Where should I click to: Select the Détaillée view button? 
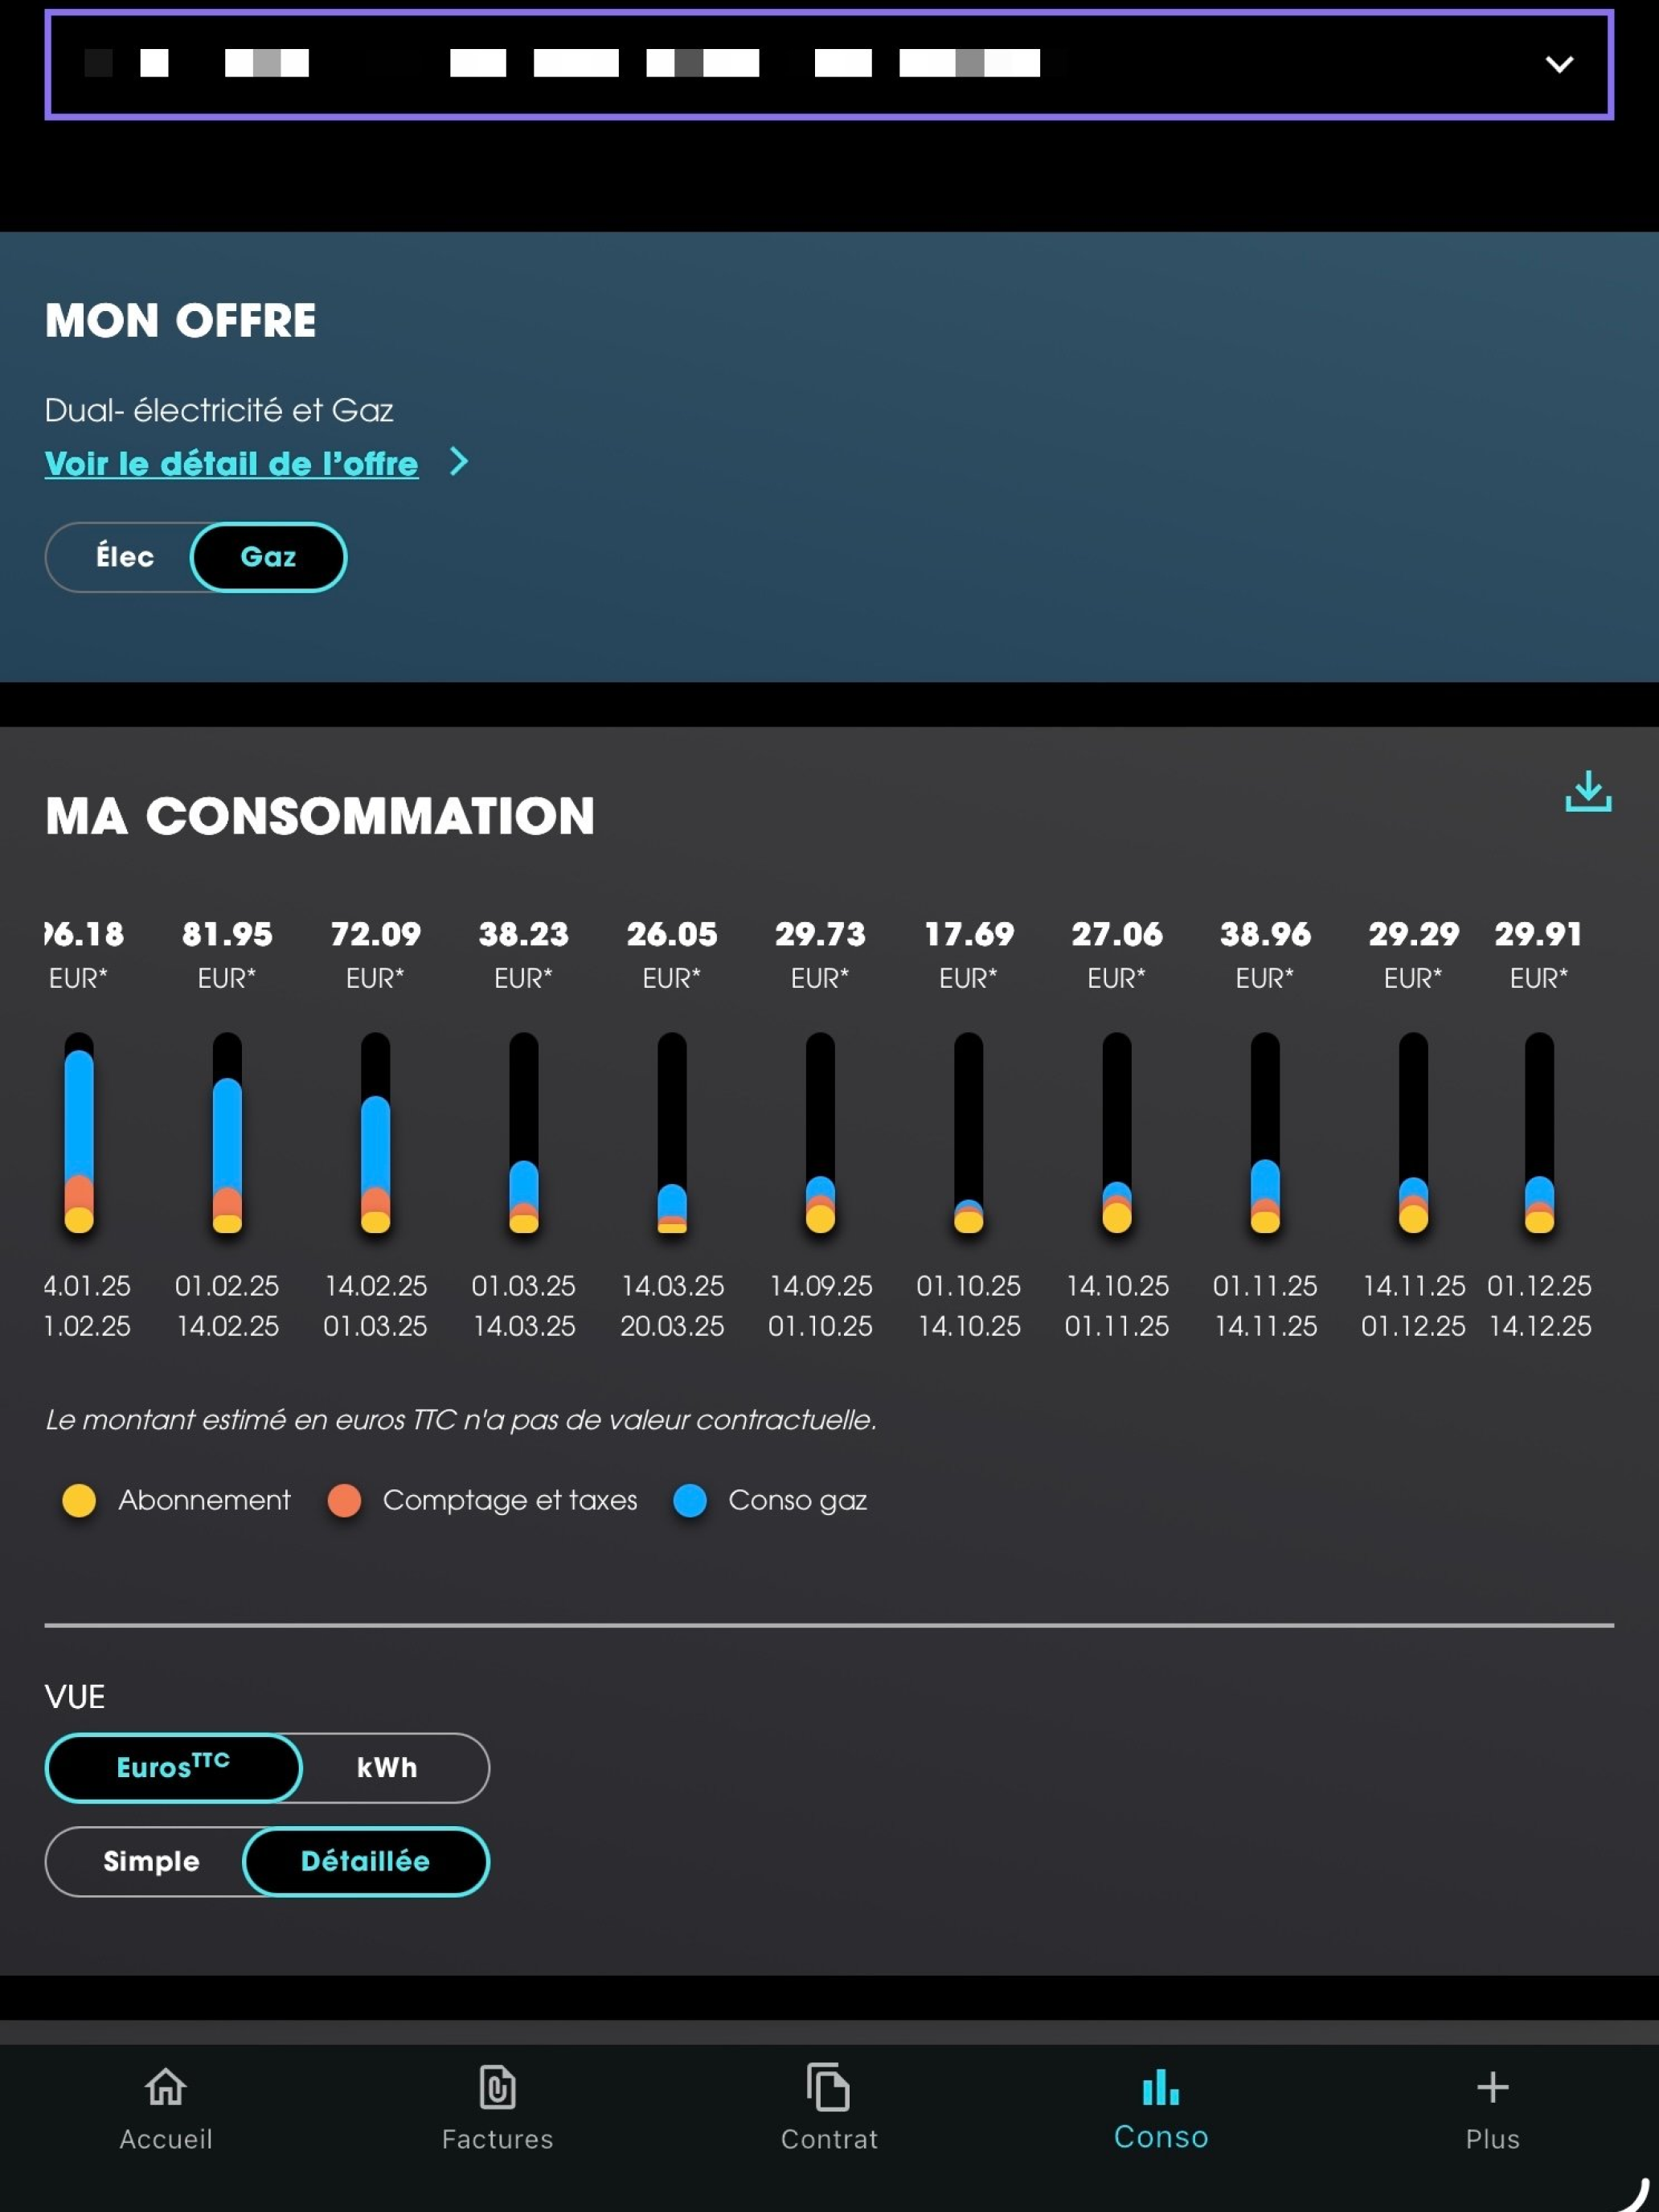coord(365,1861)
